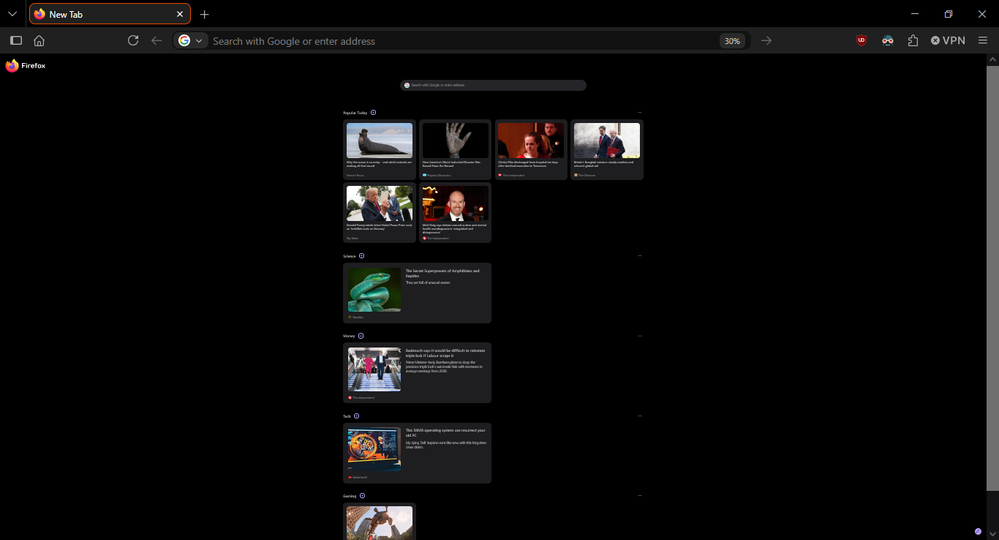Collapse the Money section

(640, 336)
